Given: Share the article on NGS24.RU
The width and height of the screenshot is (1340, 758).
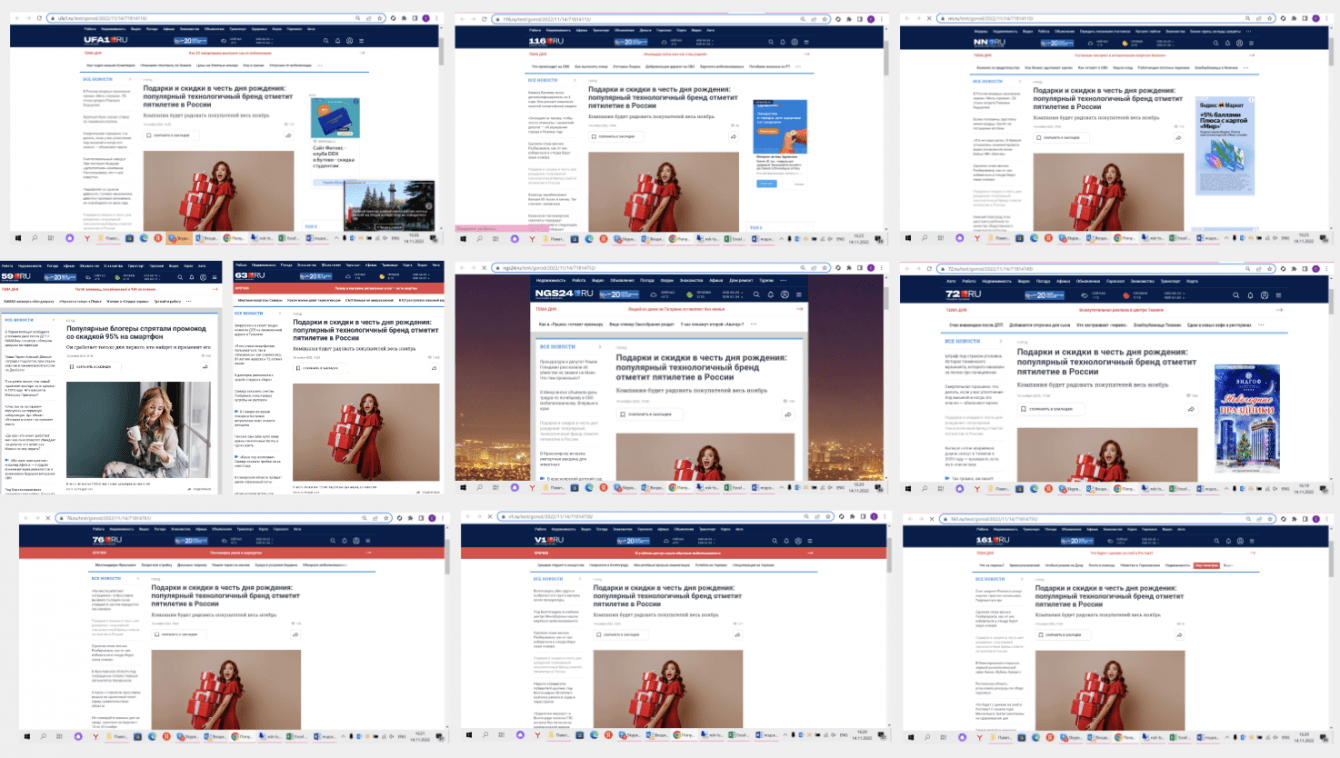Looking at the screenshot, I should (x=788, y=414).
